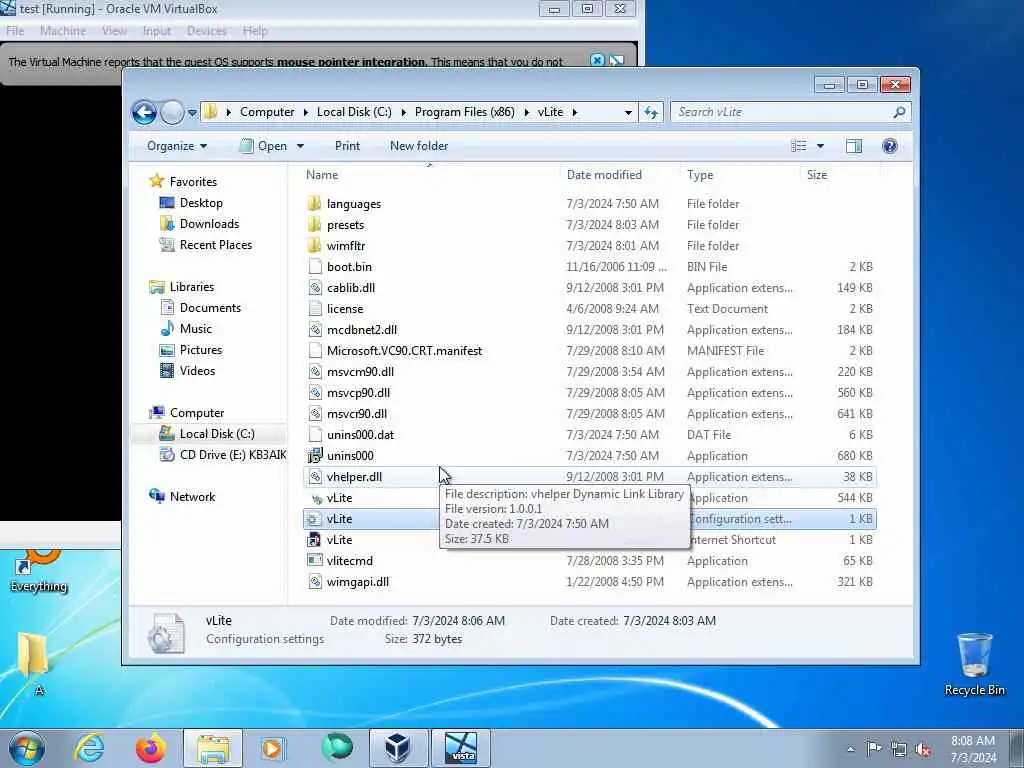1024x768 pixels.
Task: Open Recent Places in navigation pane
Action: click(216, 245)
